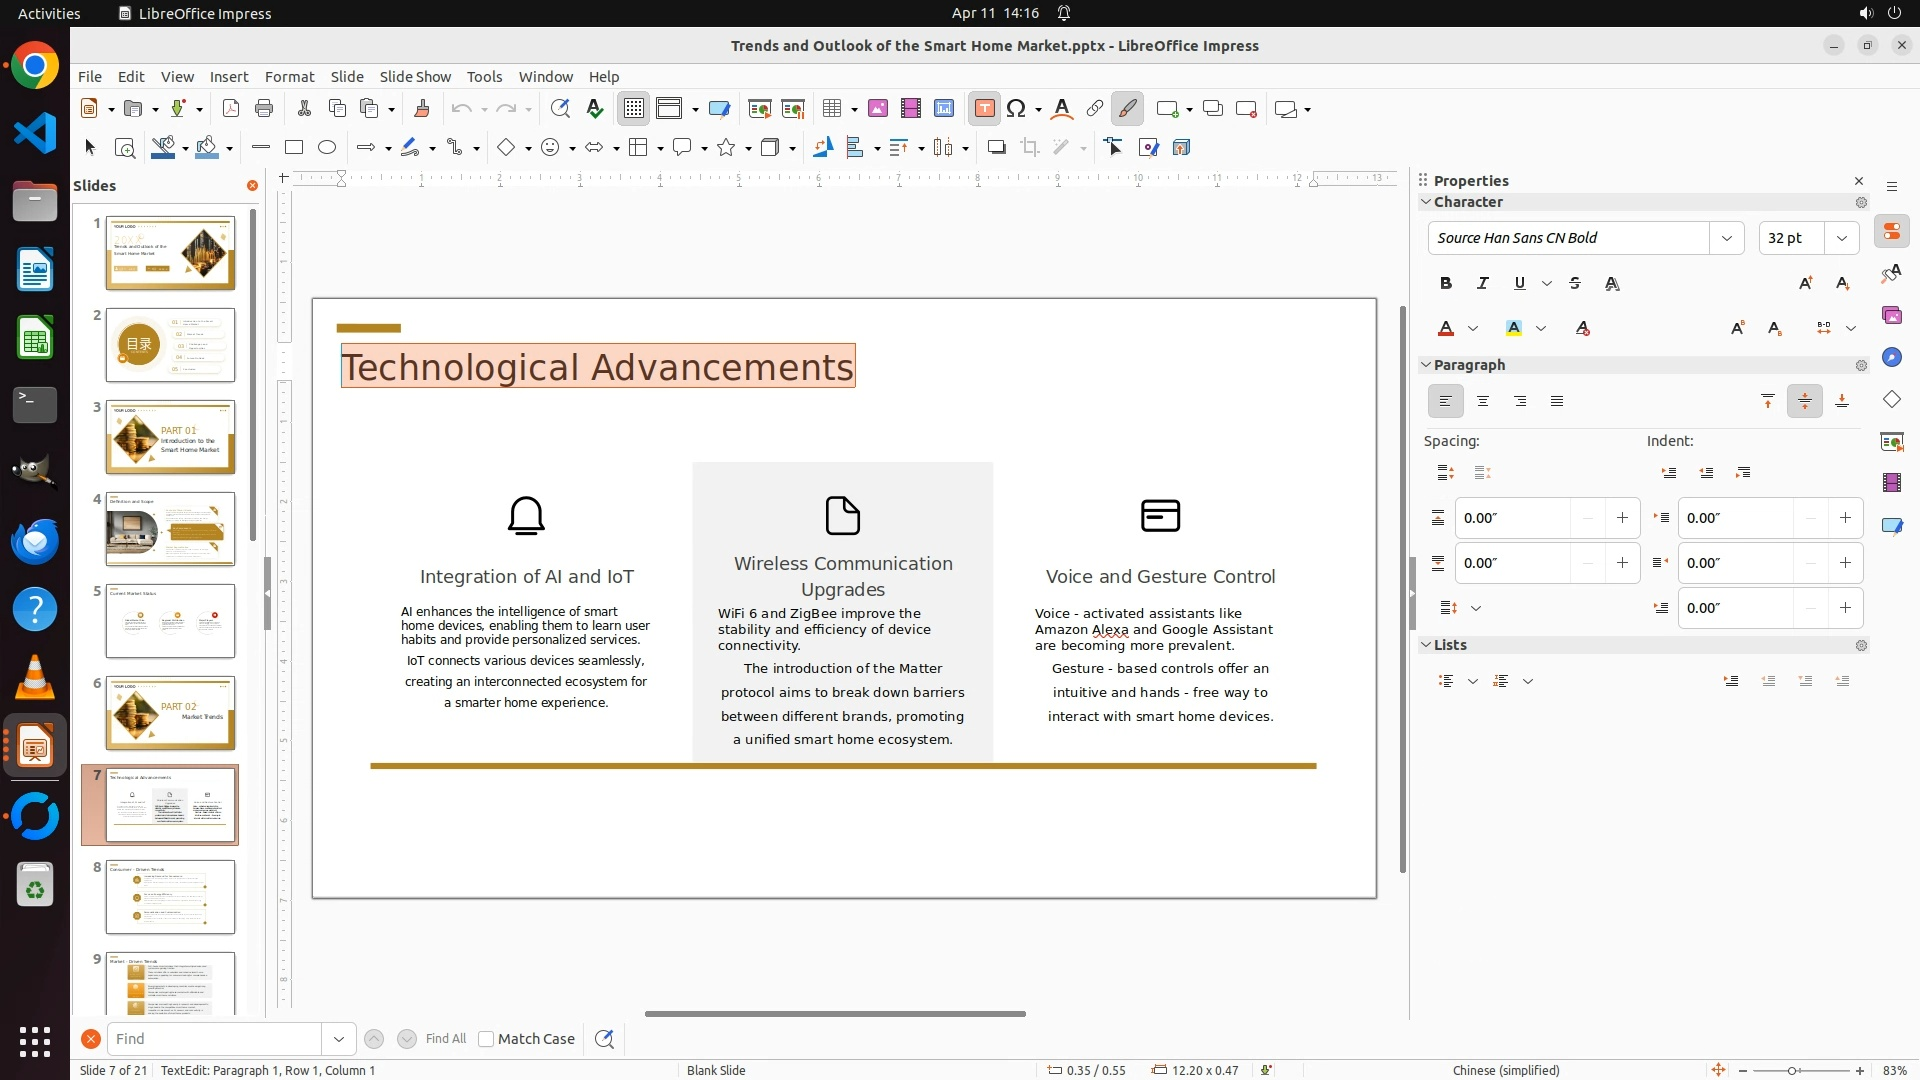The height and width of the screenshot is (1080, 1920).
Task: Toggle Italic formatting in Character panel
Action: pos(1483,284)
